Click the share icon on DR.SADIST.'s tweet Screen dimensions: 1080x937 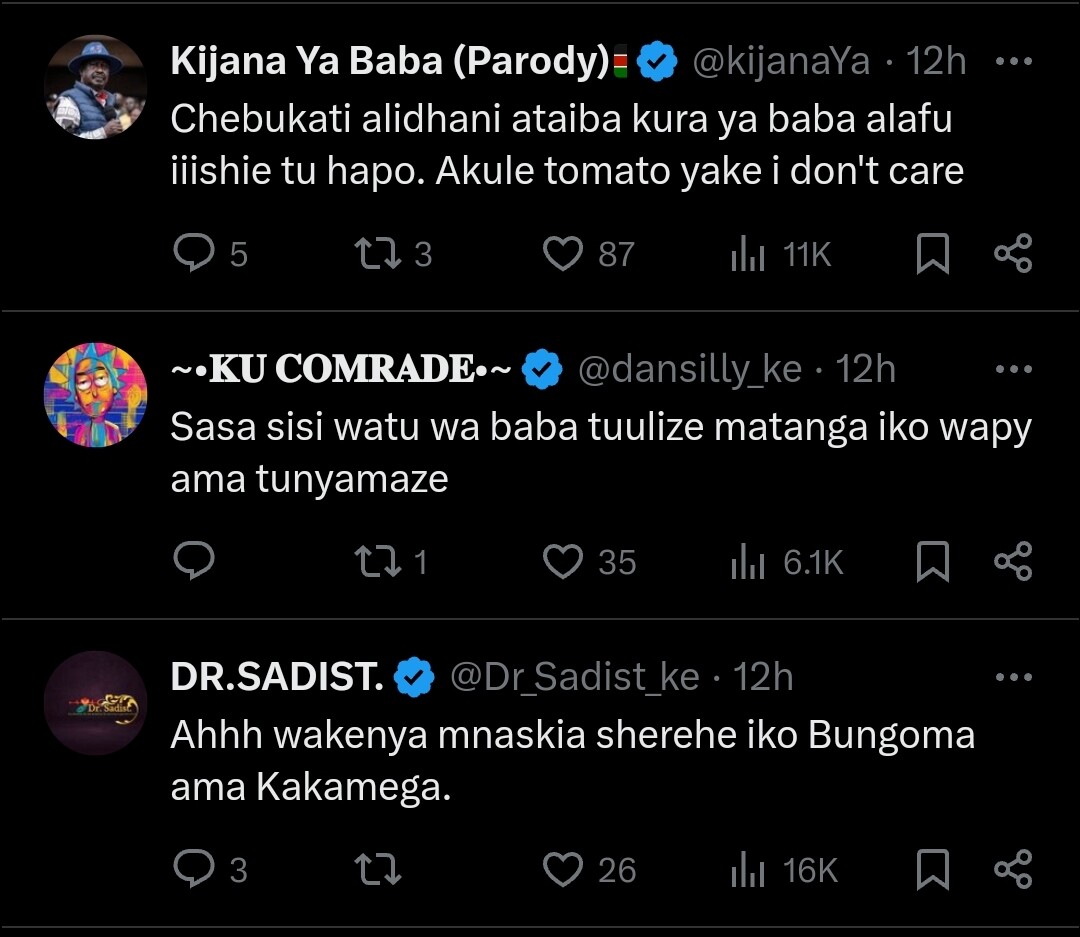click(1013, 870)
